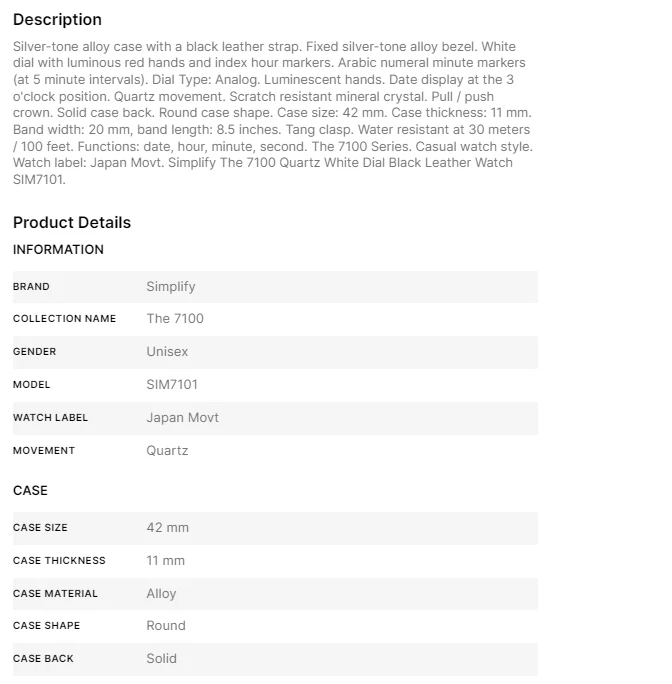Click the 42 mm case size value
672x684 pixels.
[167, 528]
